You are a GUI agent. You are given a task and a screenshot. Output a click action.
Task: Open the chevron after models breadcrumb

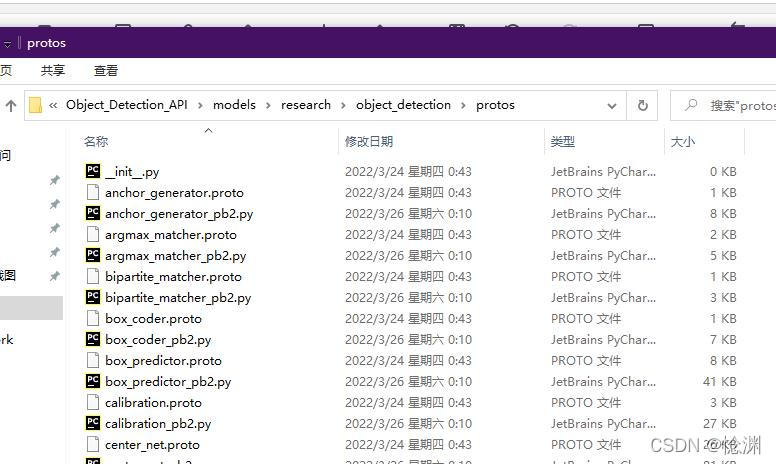tap(268, 105)
